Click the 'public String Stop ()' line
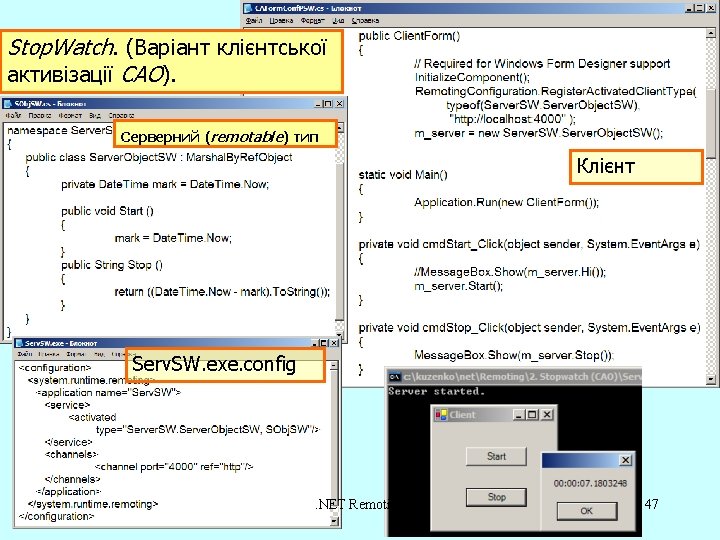 click(x=112, y=265)
